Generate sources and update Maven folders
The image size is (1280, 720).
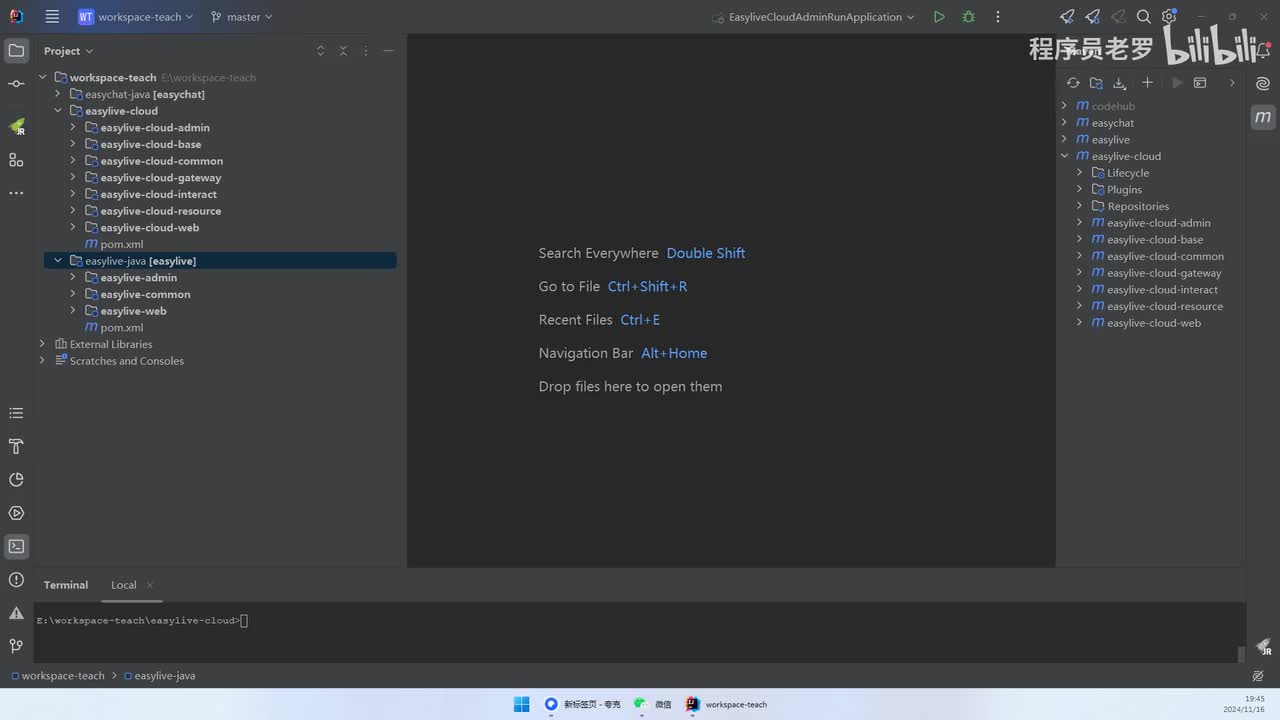pyautogui.click(x=1096, y=83)
